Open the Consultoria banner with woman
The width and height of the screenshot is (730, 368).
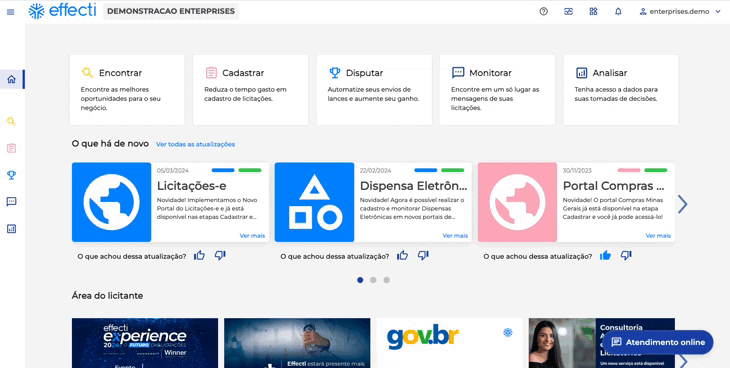(602, 343)
